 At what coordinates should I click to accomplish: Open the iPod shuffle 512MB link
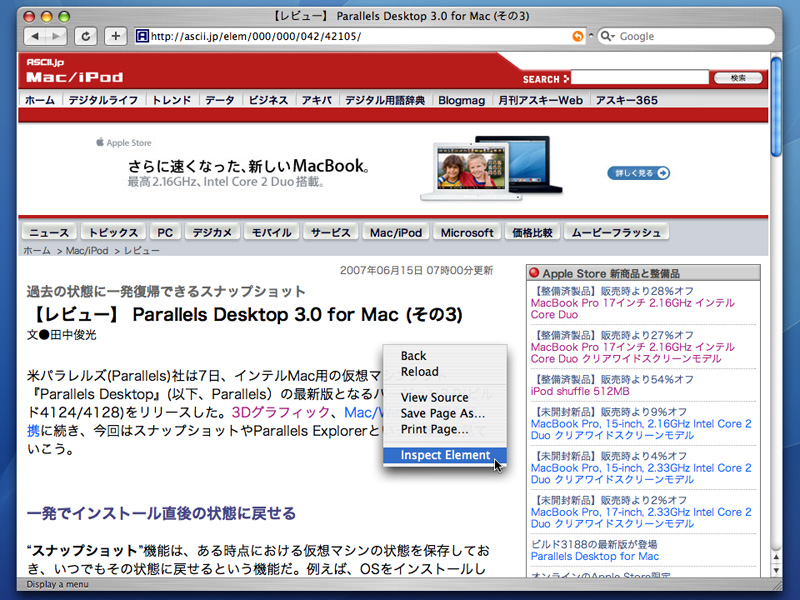tap(580, 391)
